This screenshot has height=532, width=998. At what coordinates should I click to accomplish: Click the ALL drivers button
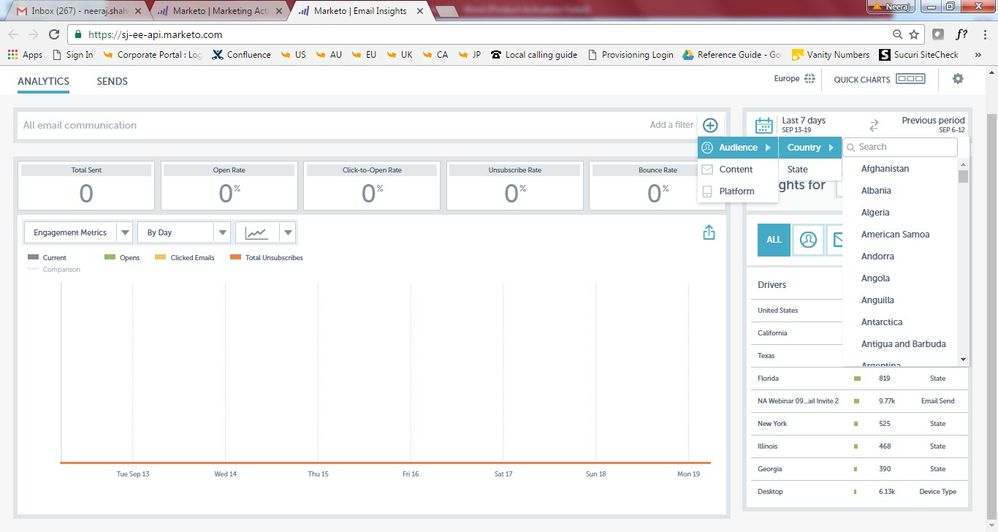tap(774, 240)
